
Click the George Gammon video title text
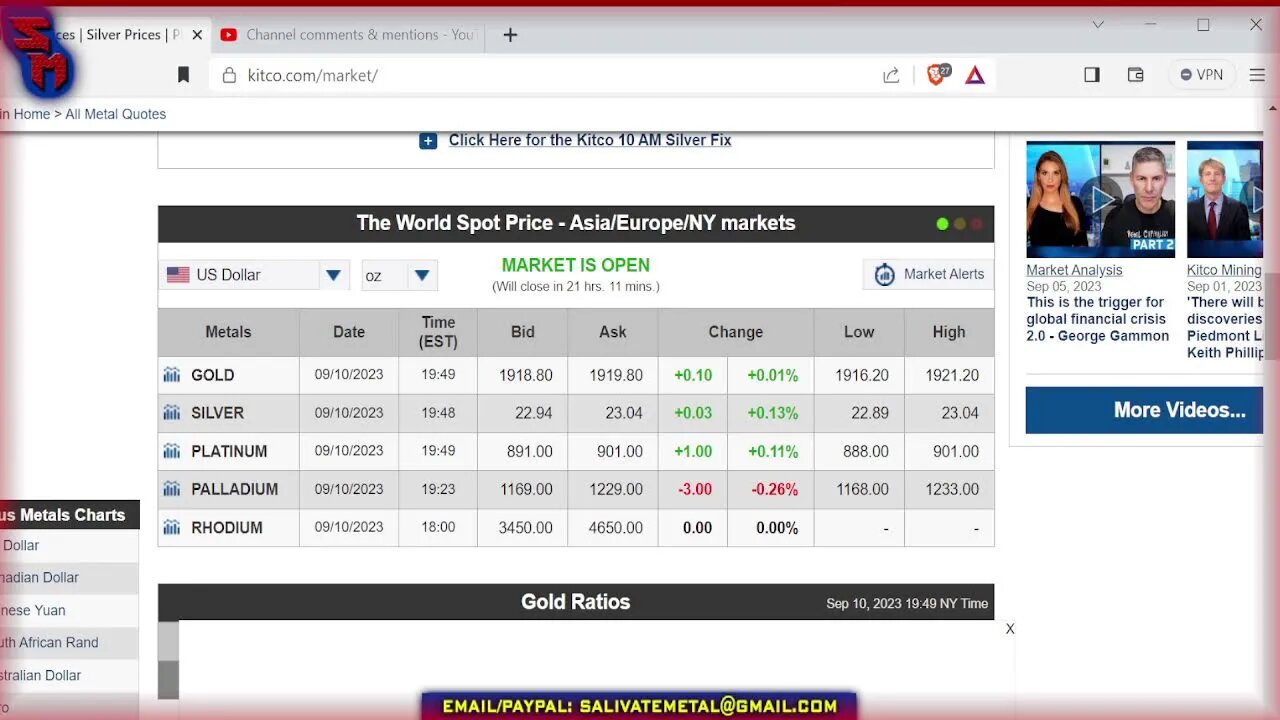point(1097,319)
